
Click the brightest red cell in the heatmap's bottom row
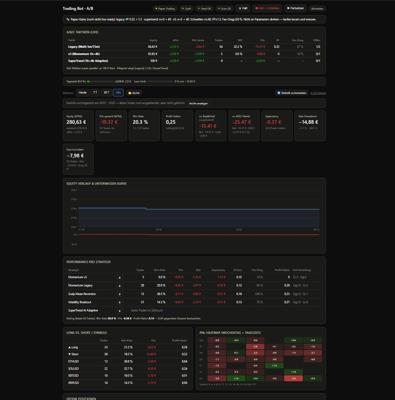tap(293, 379)
